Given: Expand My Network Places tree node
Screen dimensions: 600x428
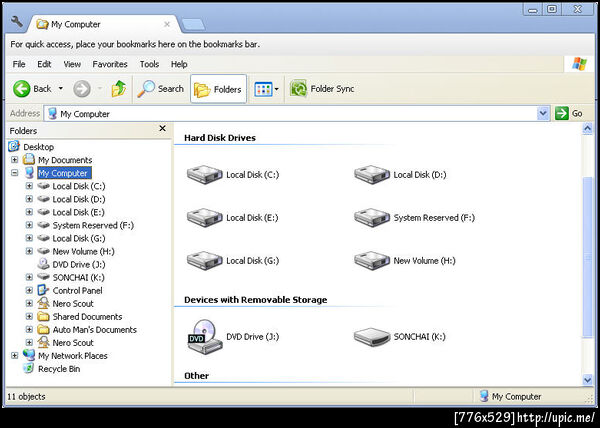Looking at the screenshot, I should [15, 355].
